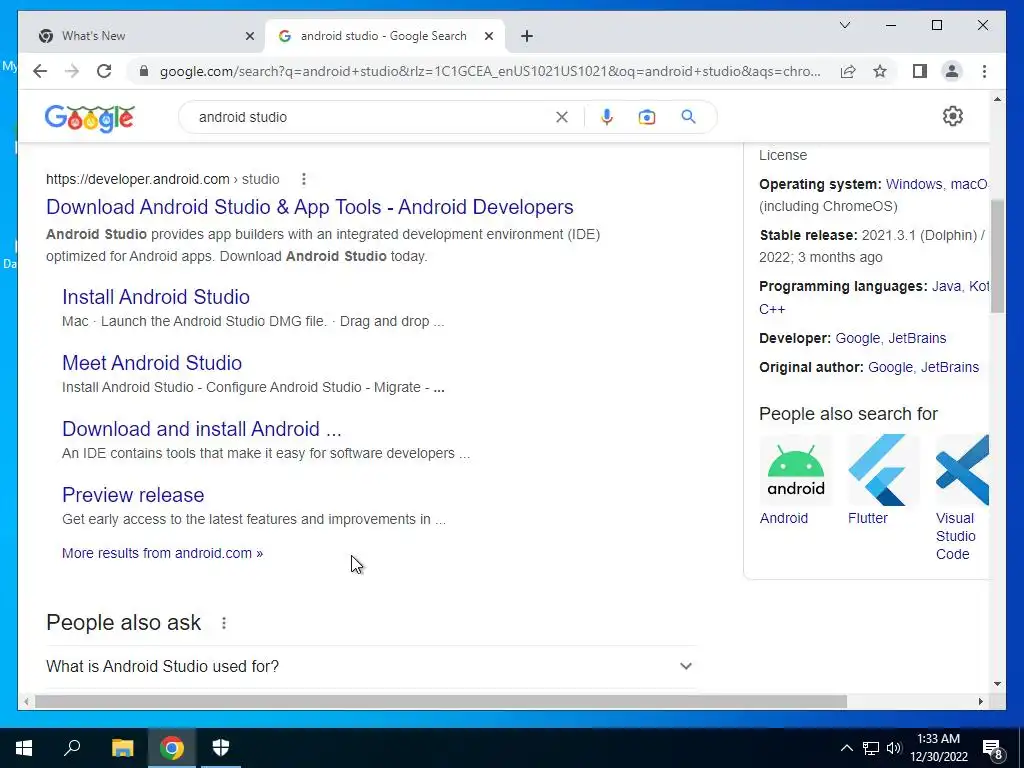
Task: Open People also ask options menu
Action: [x=224, y=623]
